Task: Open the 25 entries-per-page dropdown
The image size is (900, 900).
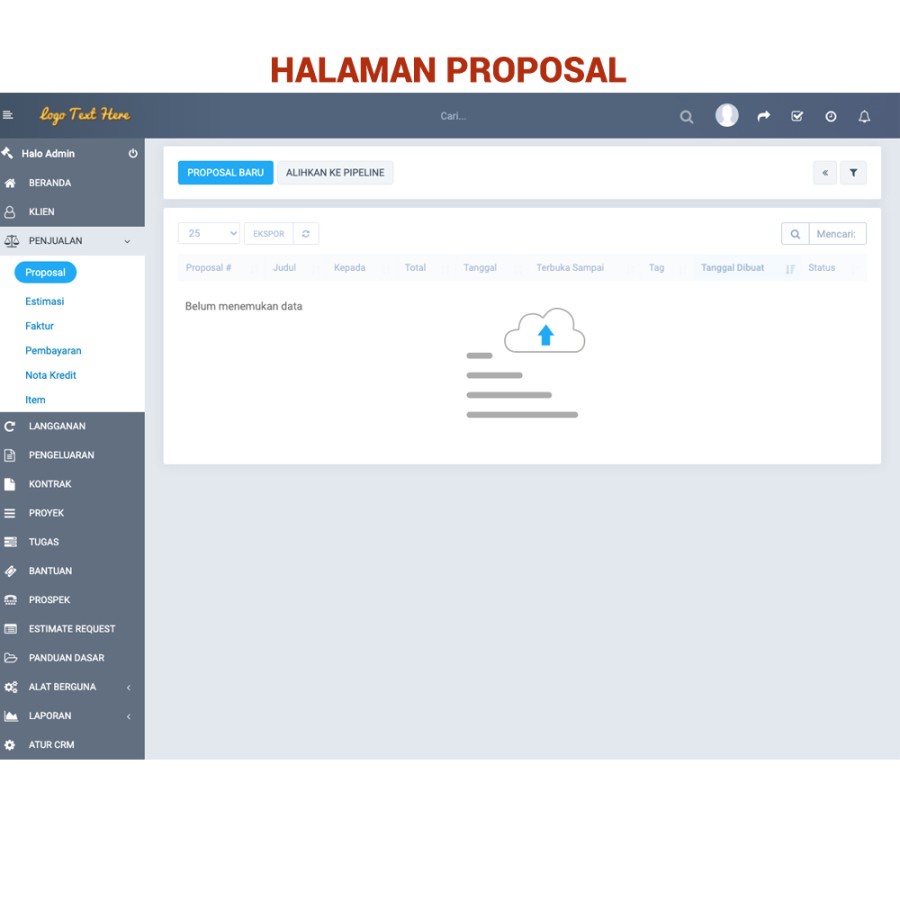Action: point(209,234)
